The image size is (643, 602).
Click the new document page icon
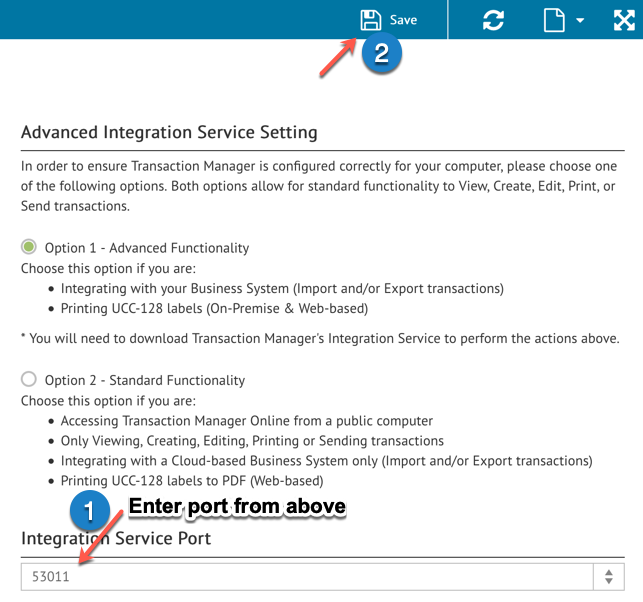coord(554,20)
